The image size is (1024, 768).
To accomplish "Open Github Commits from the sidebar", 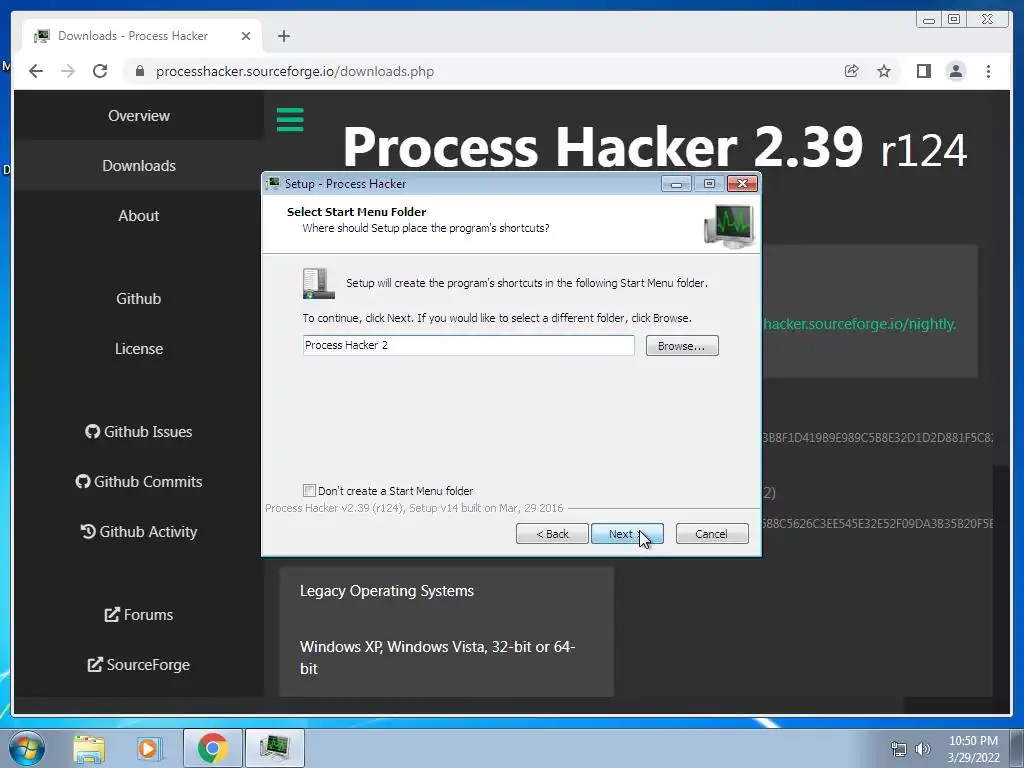I will pos(138,482).
